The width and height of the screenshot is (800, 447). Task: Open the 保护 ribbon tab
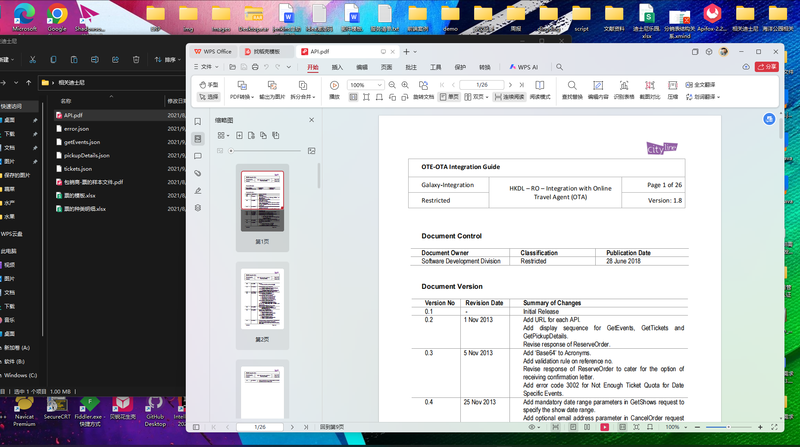click(x=460, y=67)
